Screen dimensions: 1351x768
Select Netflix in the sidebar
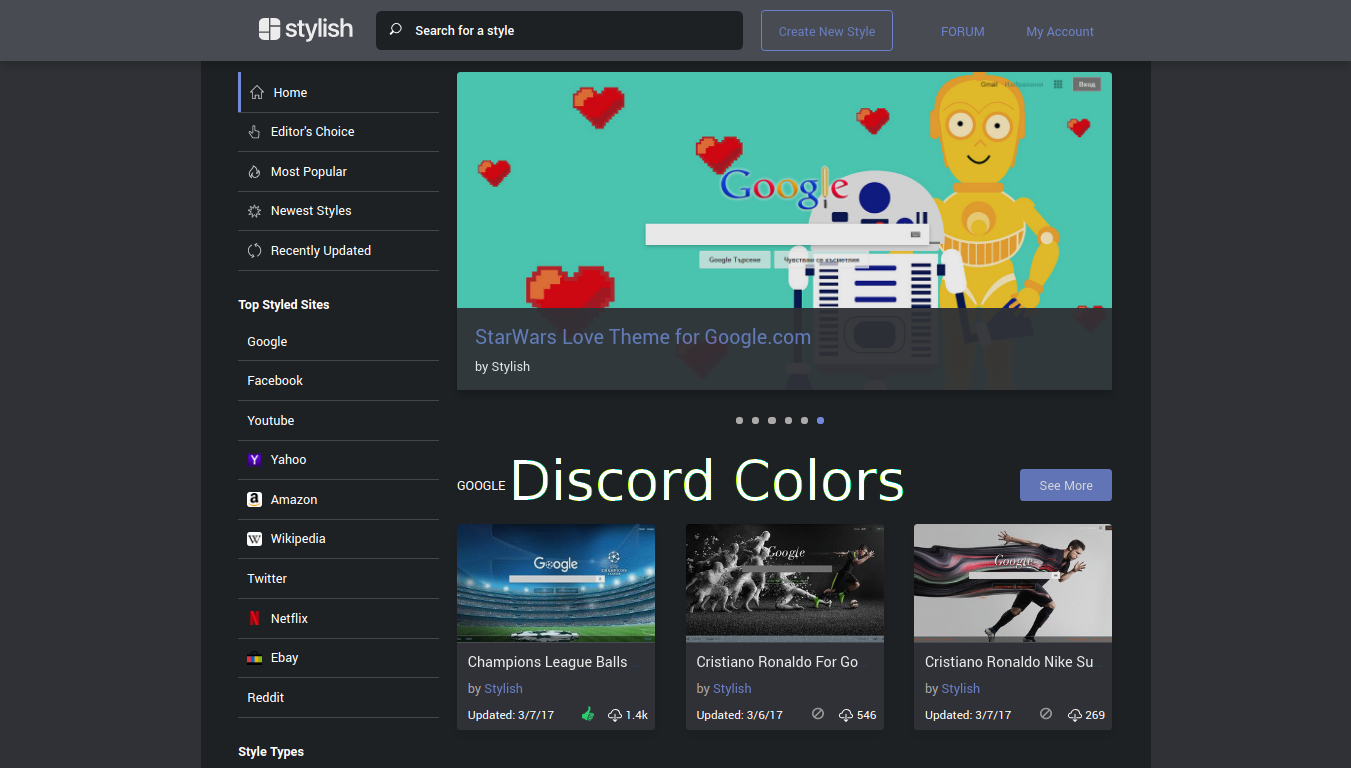[x=338, y=618]
